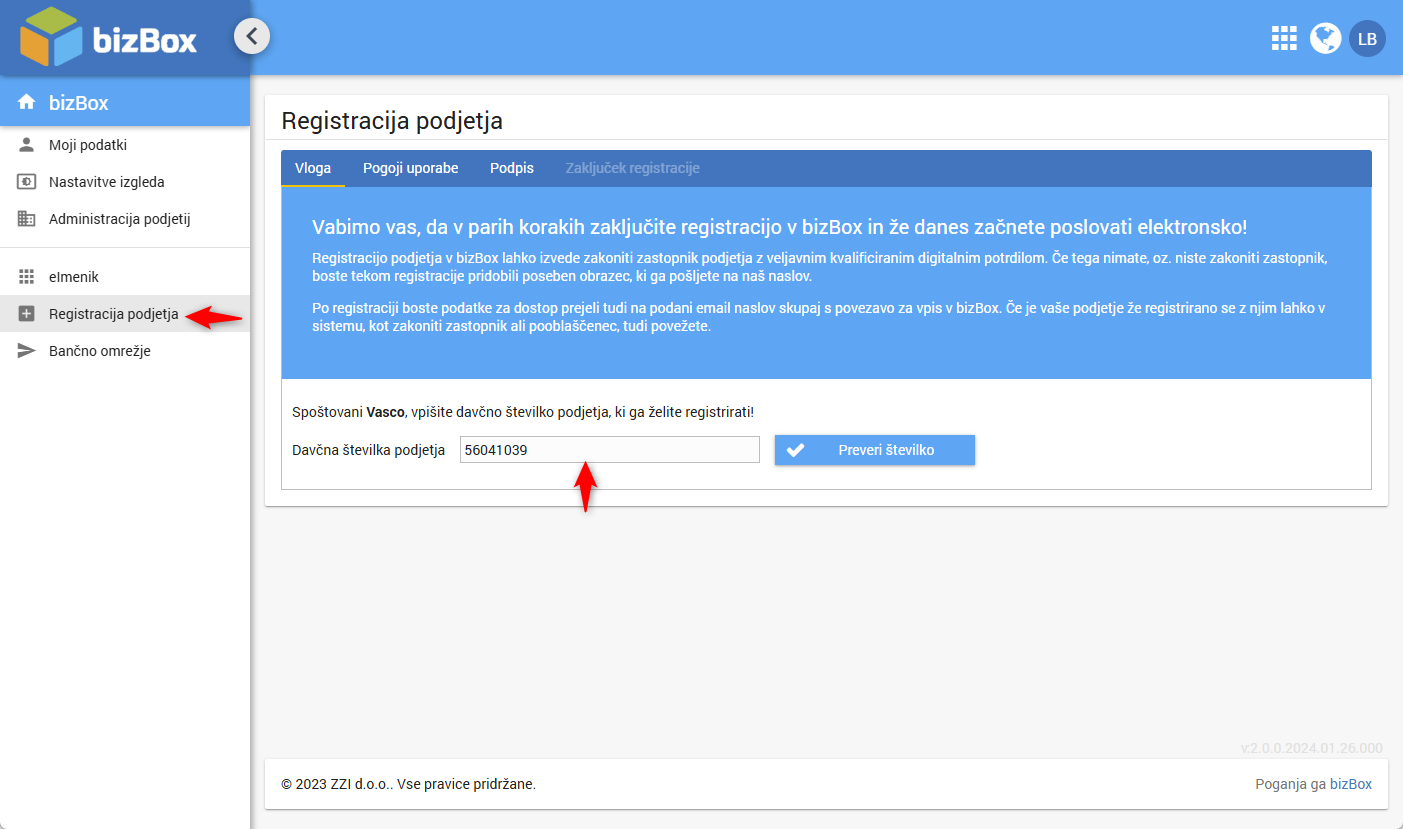Open the apps grid icon
The width and height of the screenshot is (1403, 829).
tap(1284, 38)
